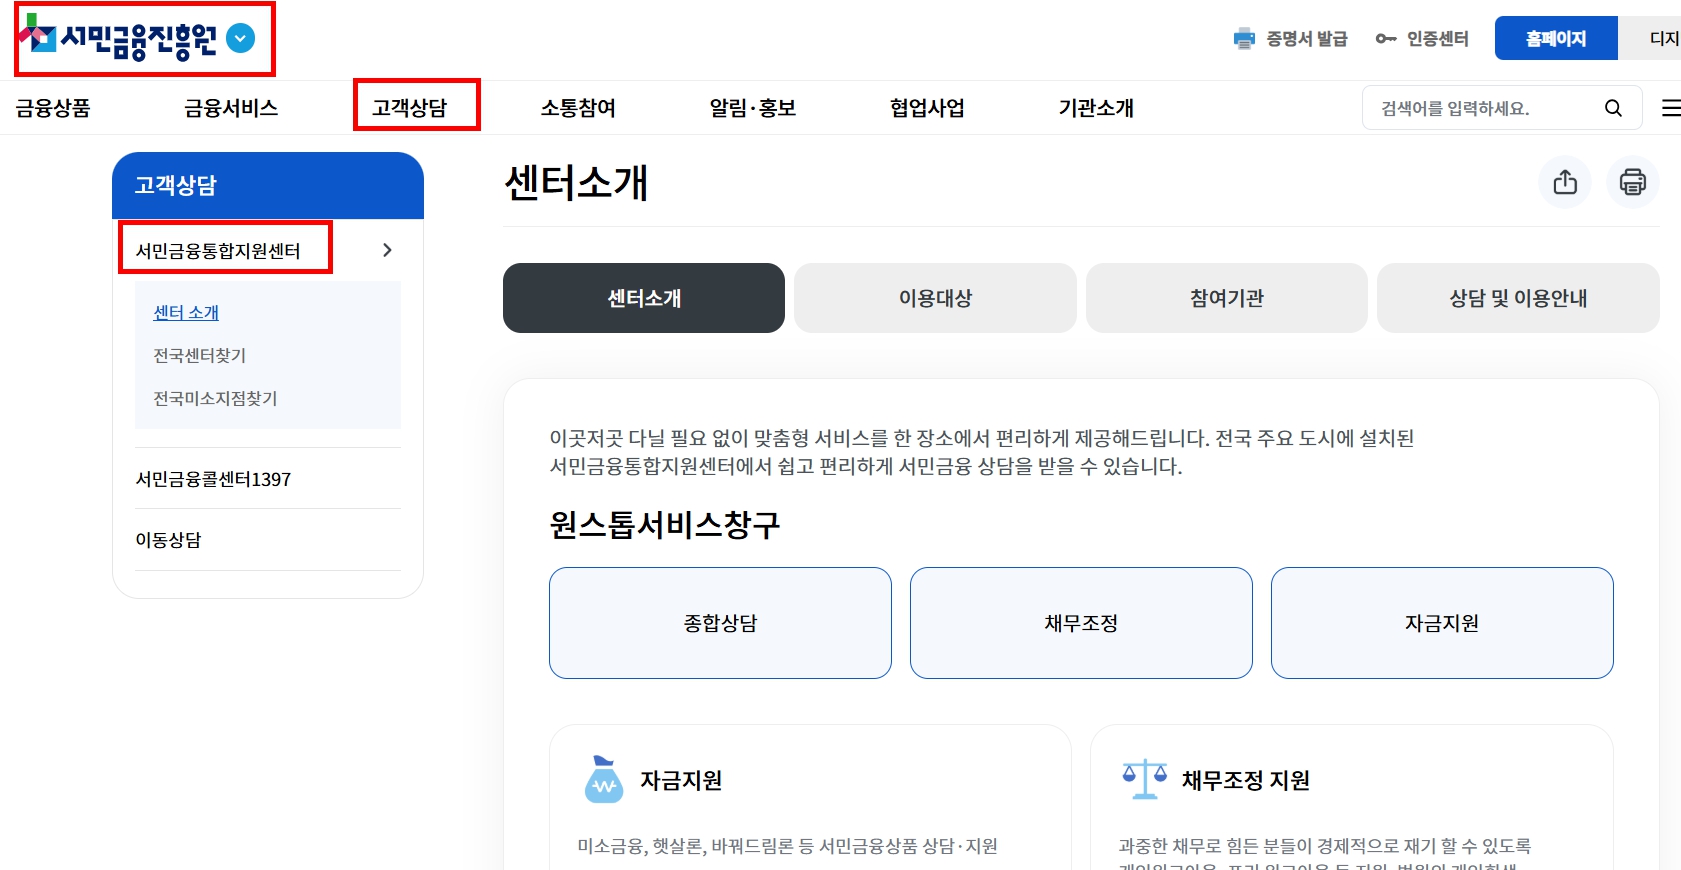Click the 고객상담 sidebar header

(x=268, y=185)
